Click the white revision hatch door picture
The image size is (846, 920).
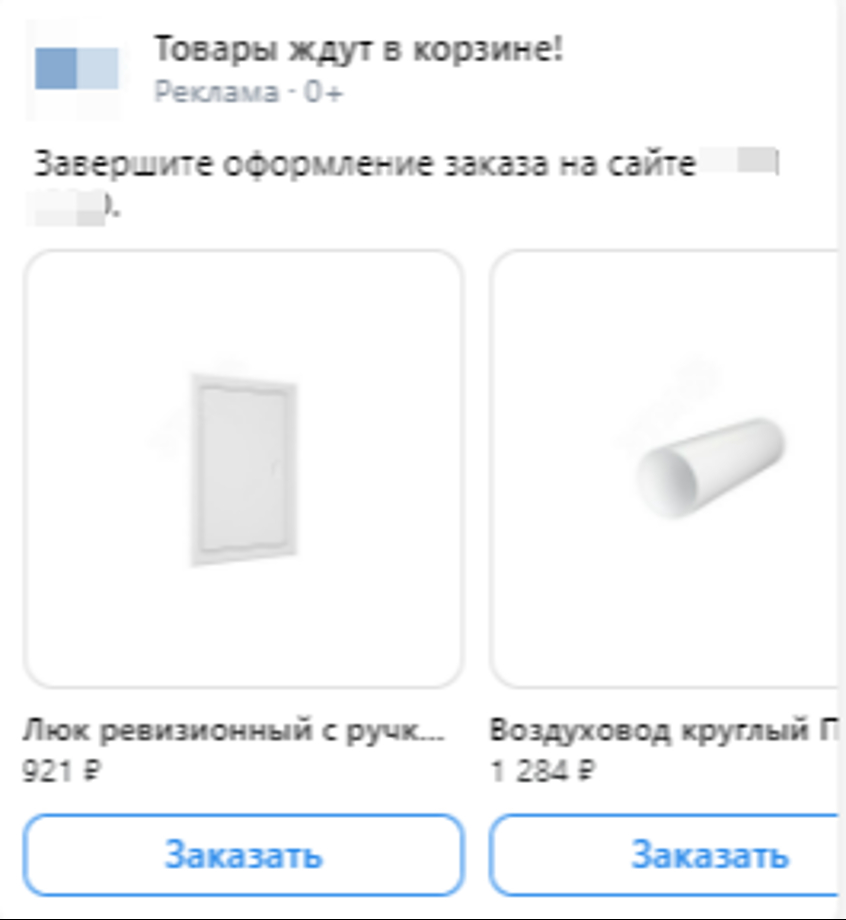coord(243,470)
